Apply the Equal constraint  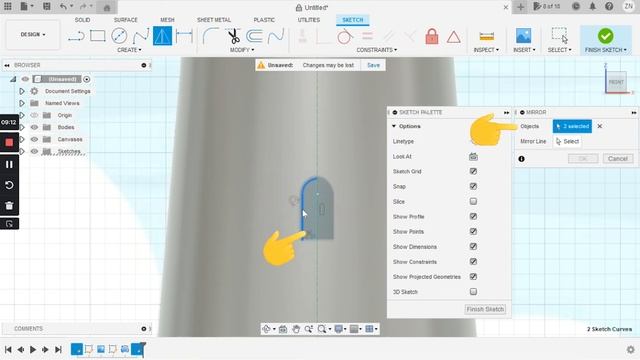pos(367,36)
